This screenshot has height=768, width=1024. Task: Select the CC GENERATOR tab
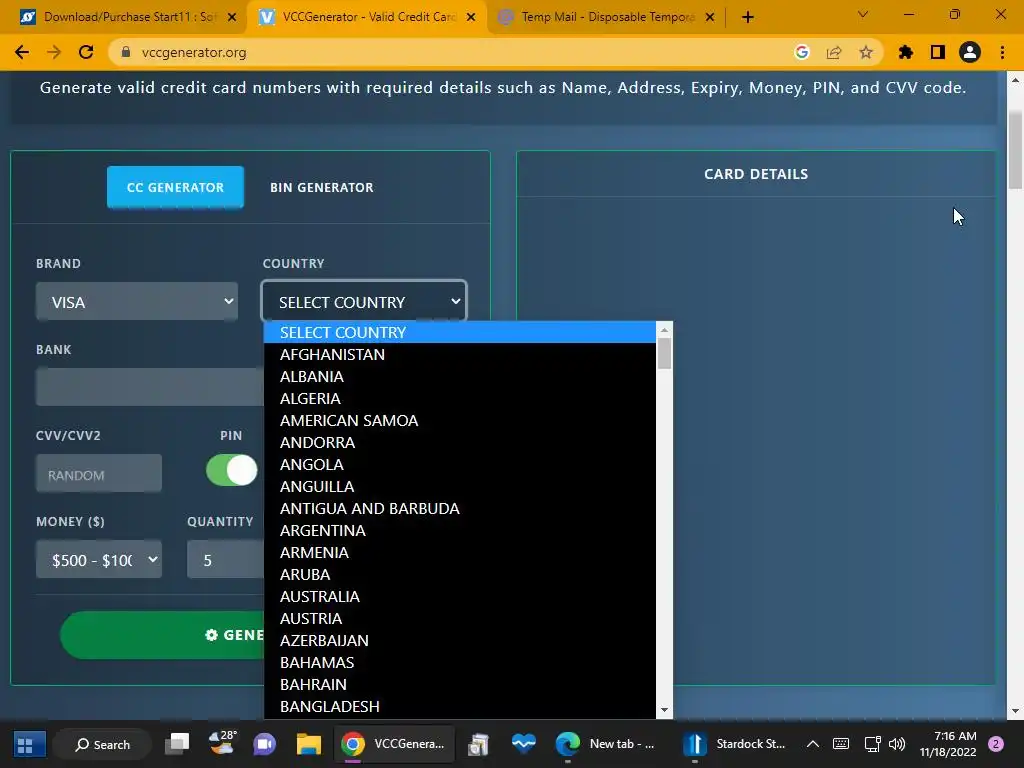point(175,187)
